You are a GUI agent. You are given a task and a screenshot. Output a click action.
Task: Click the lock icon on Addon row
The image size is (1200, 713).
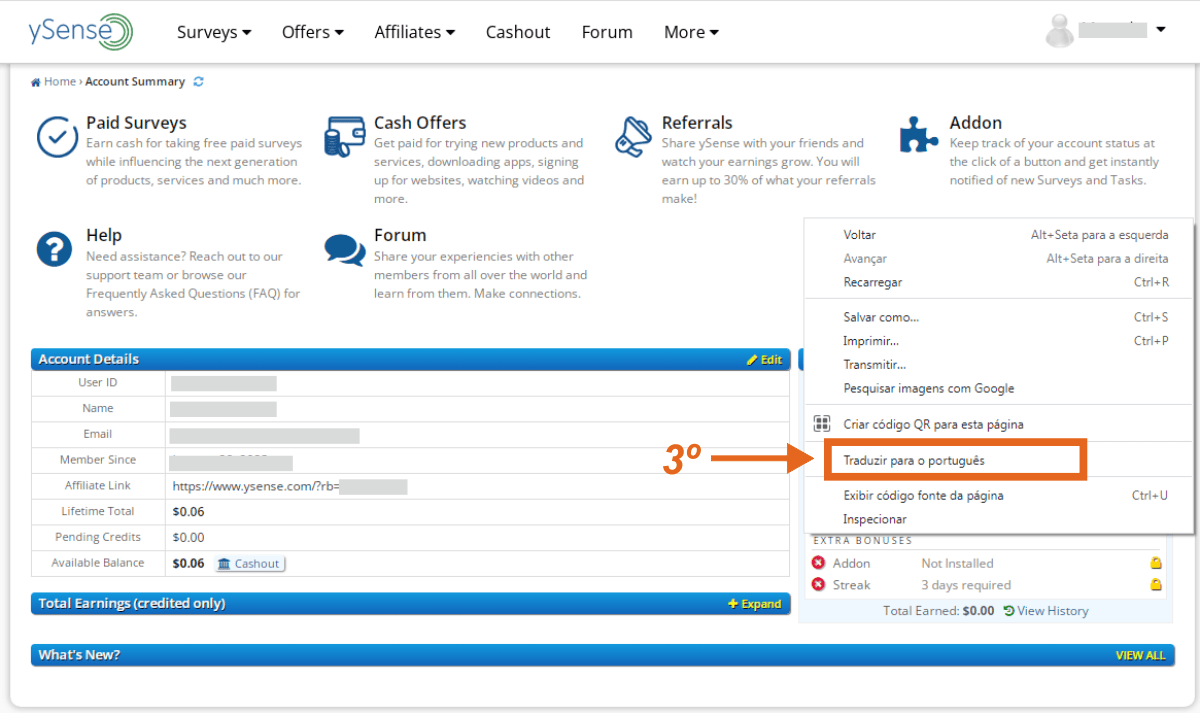click(x=1156, y=563)
